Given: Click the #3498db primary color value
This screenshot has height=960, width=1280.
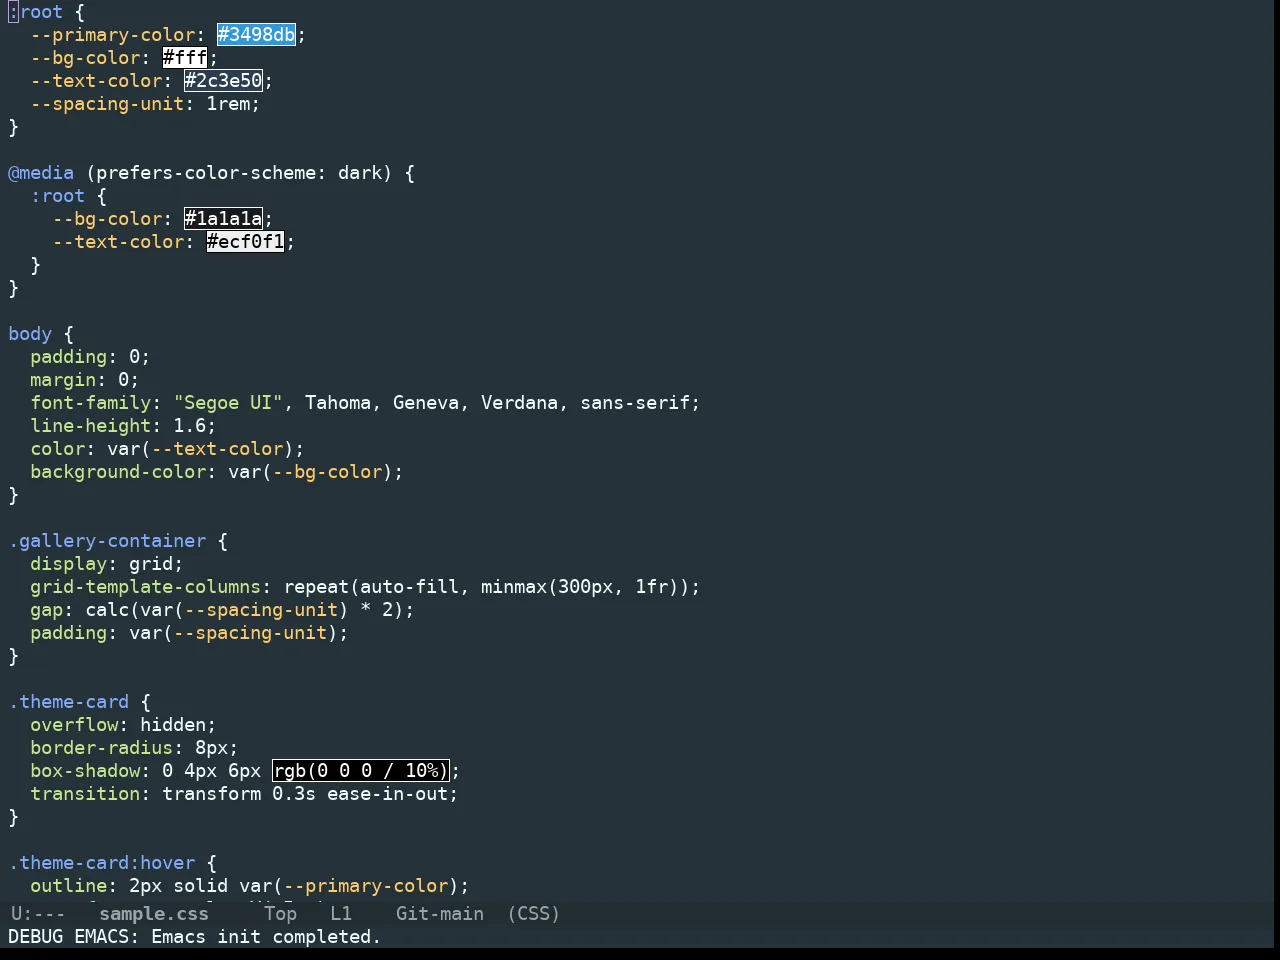Looking at the screenshot, I should coord(256,35).
